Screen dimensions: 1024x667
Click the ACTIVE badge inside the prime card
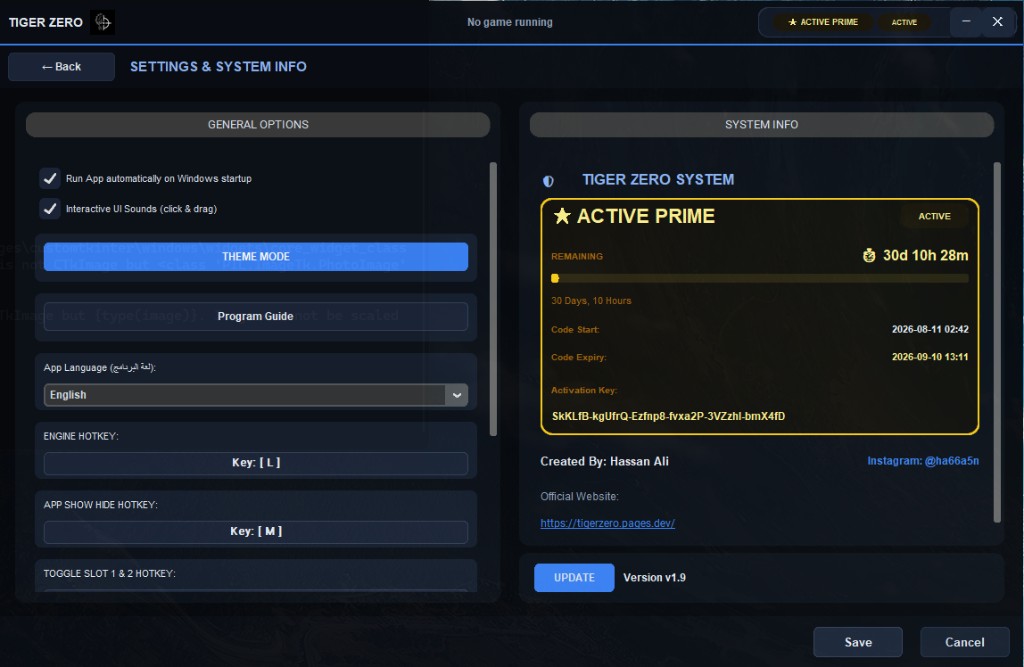point(935,216)
